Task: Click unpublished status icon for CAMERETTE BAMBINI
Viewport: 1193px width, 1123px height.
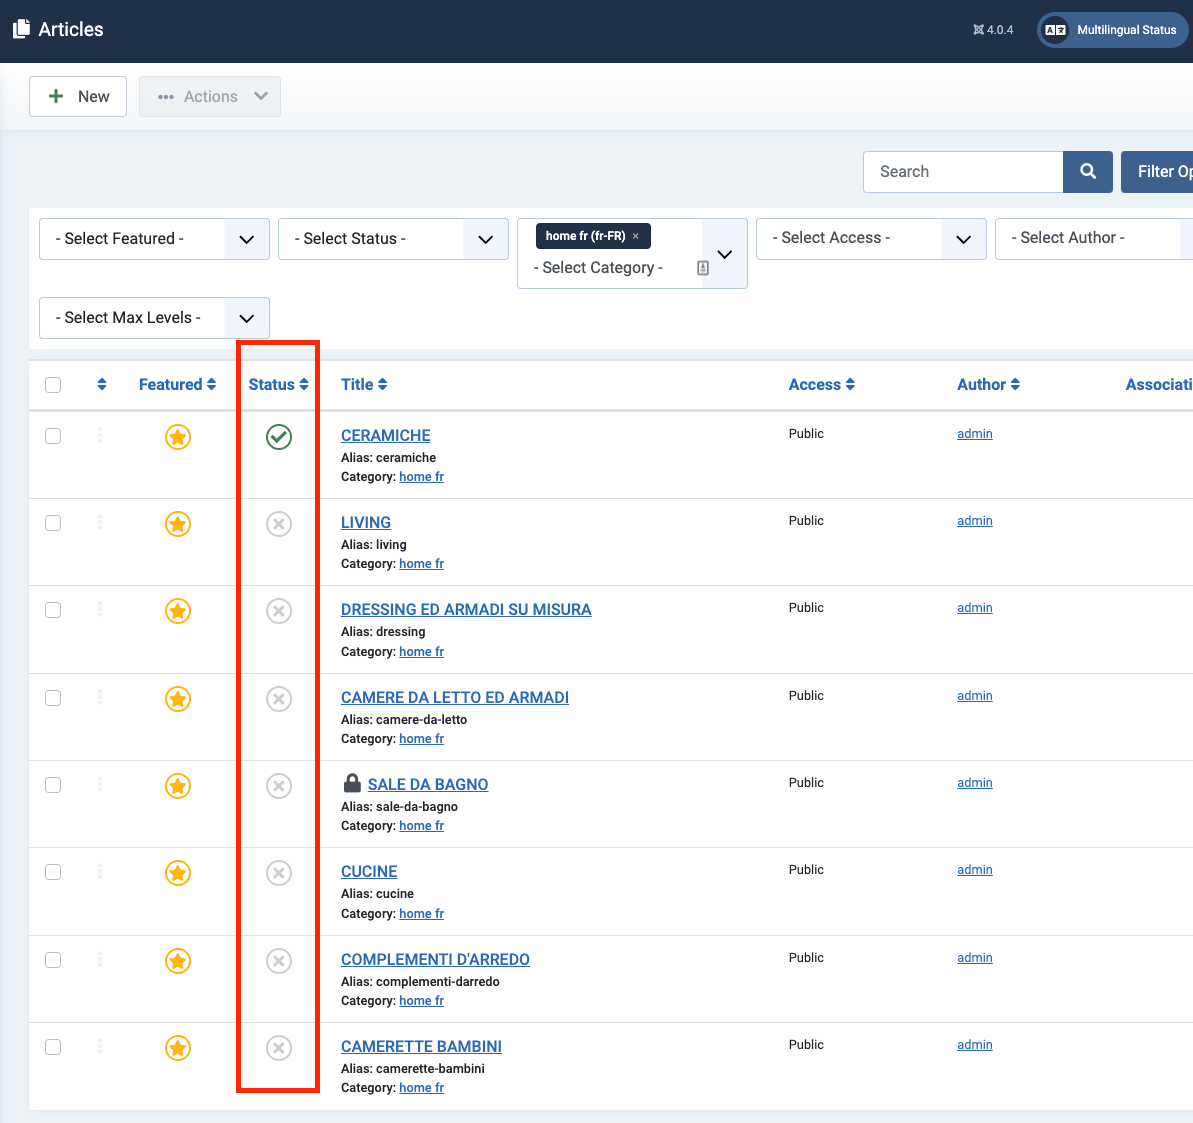Action: tap(279, 1048)
